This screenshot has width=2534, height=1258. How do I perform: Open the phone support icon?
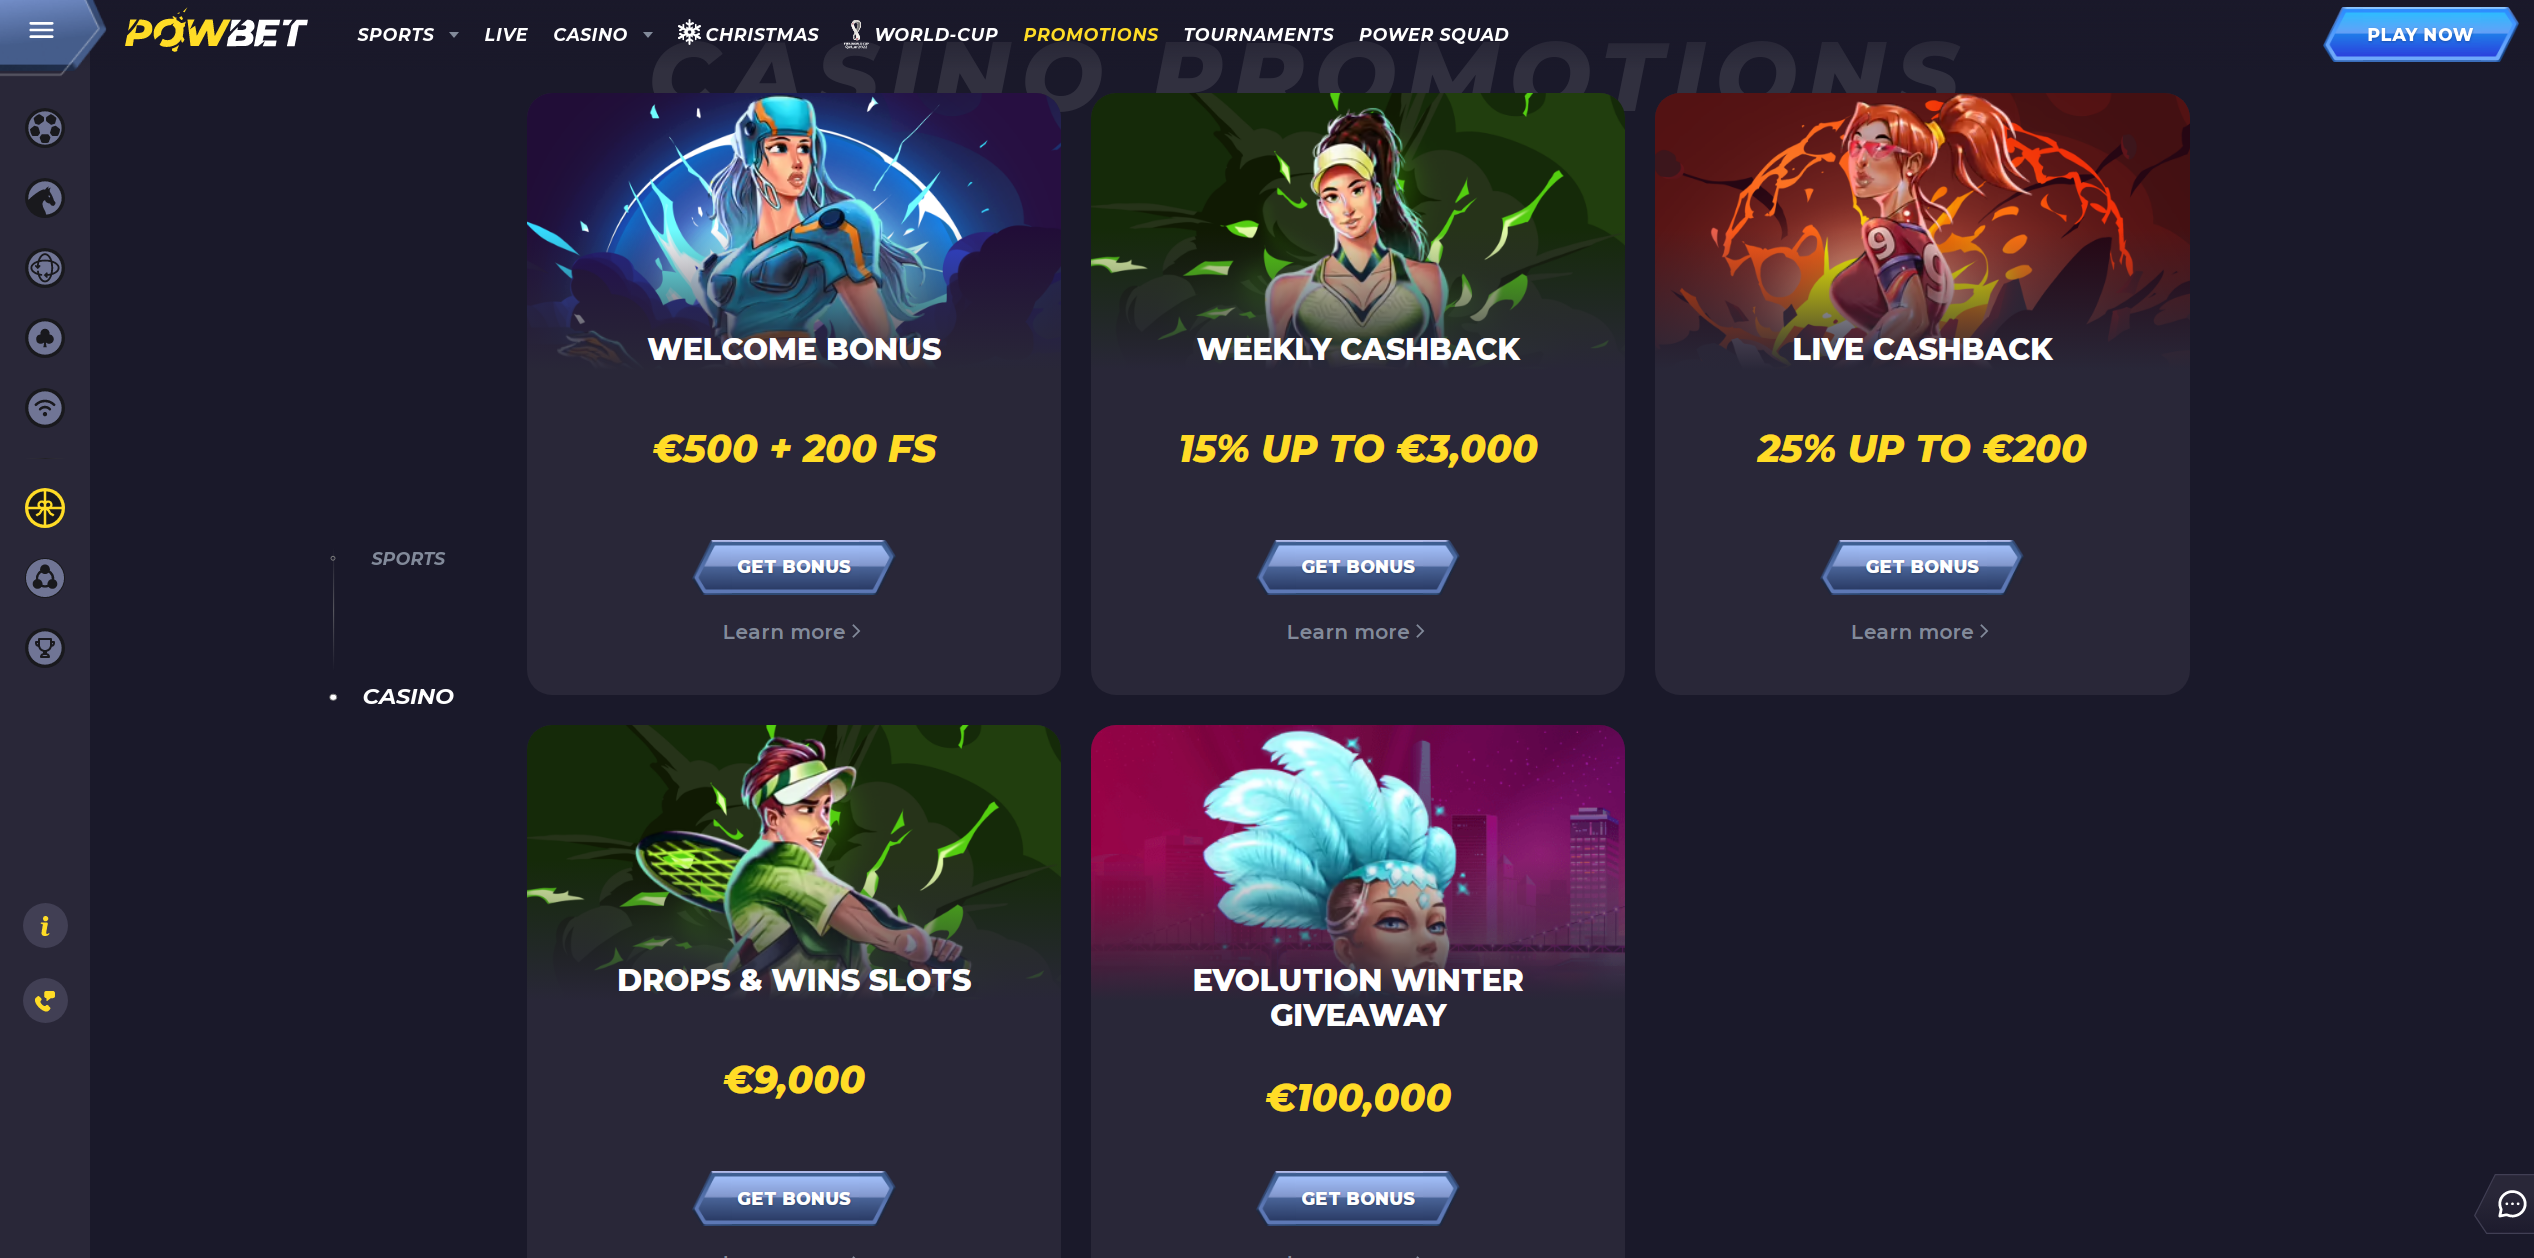click(45, 1000)
